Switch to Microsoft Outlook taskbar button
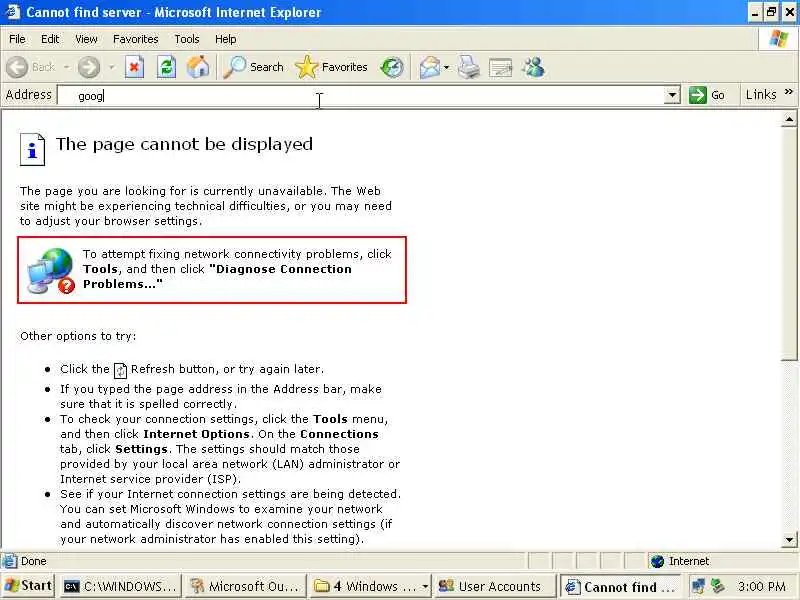Image resolution: width=800 pixels, height=600 pixels. [x=245, y=587]
